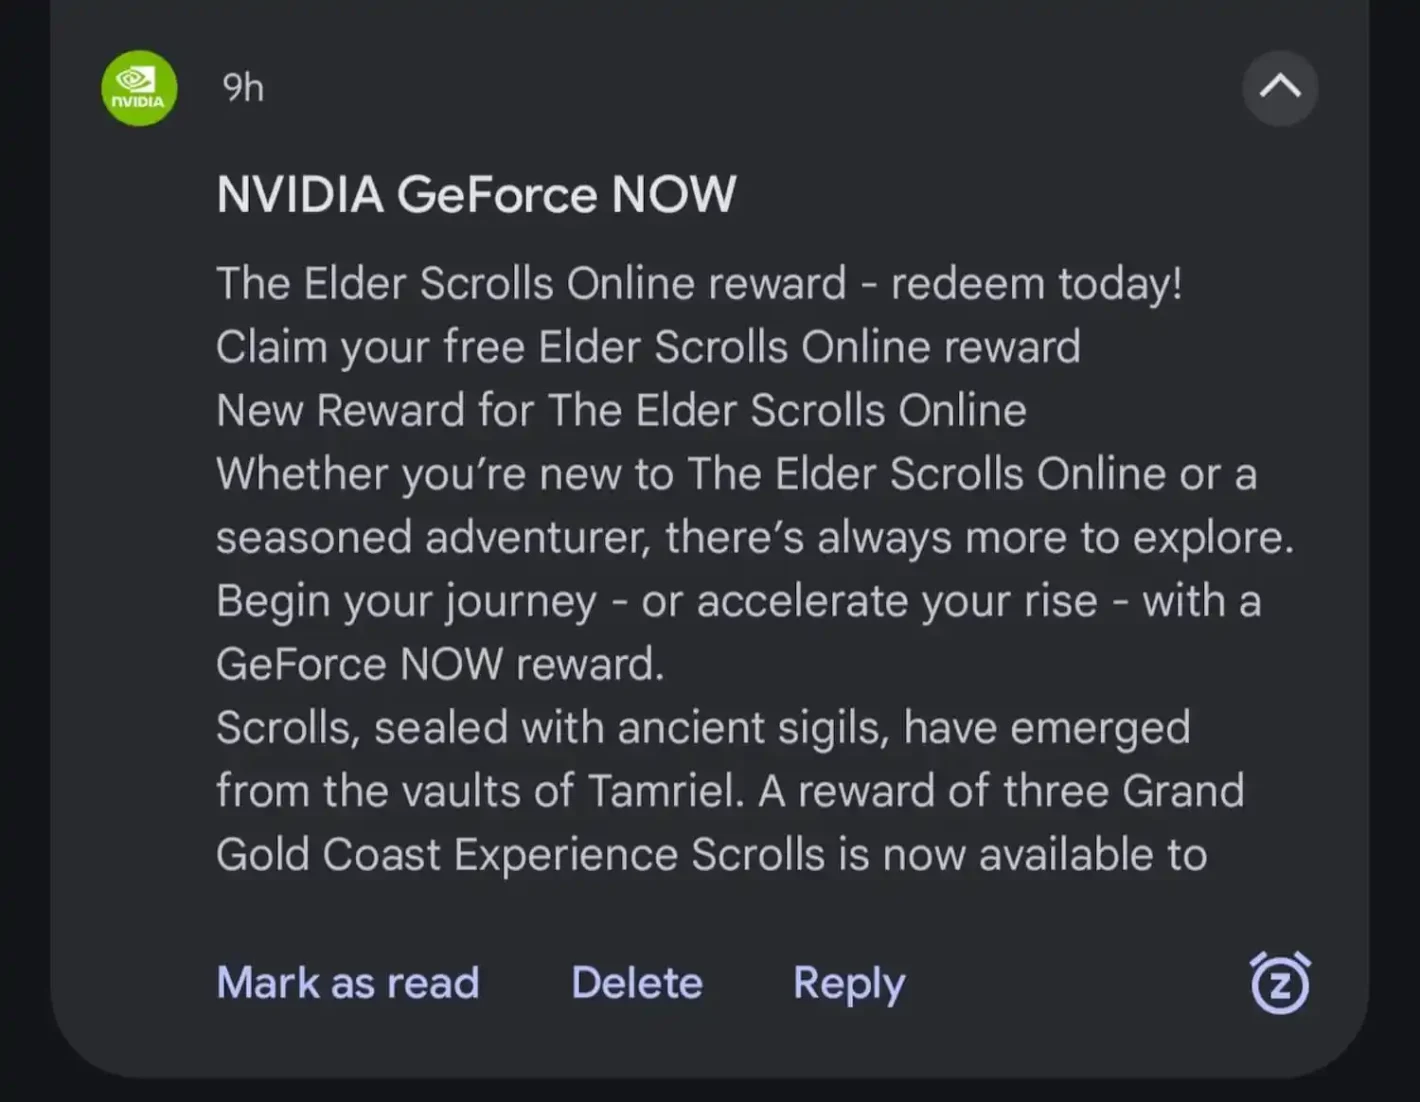Image resolution: width=1420 pixels, height=1102 pixels.
Task: Click the green NVIDIA app icon
Action: tap(139, 88)
